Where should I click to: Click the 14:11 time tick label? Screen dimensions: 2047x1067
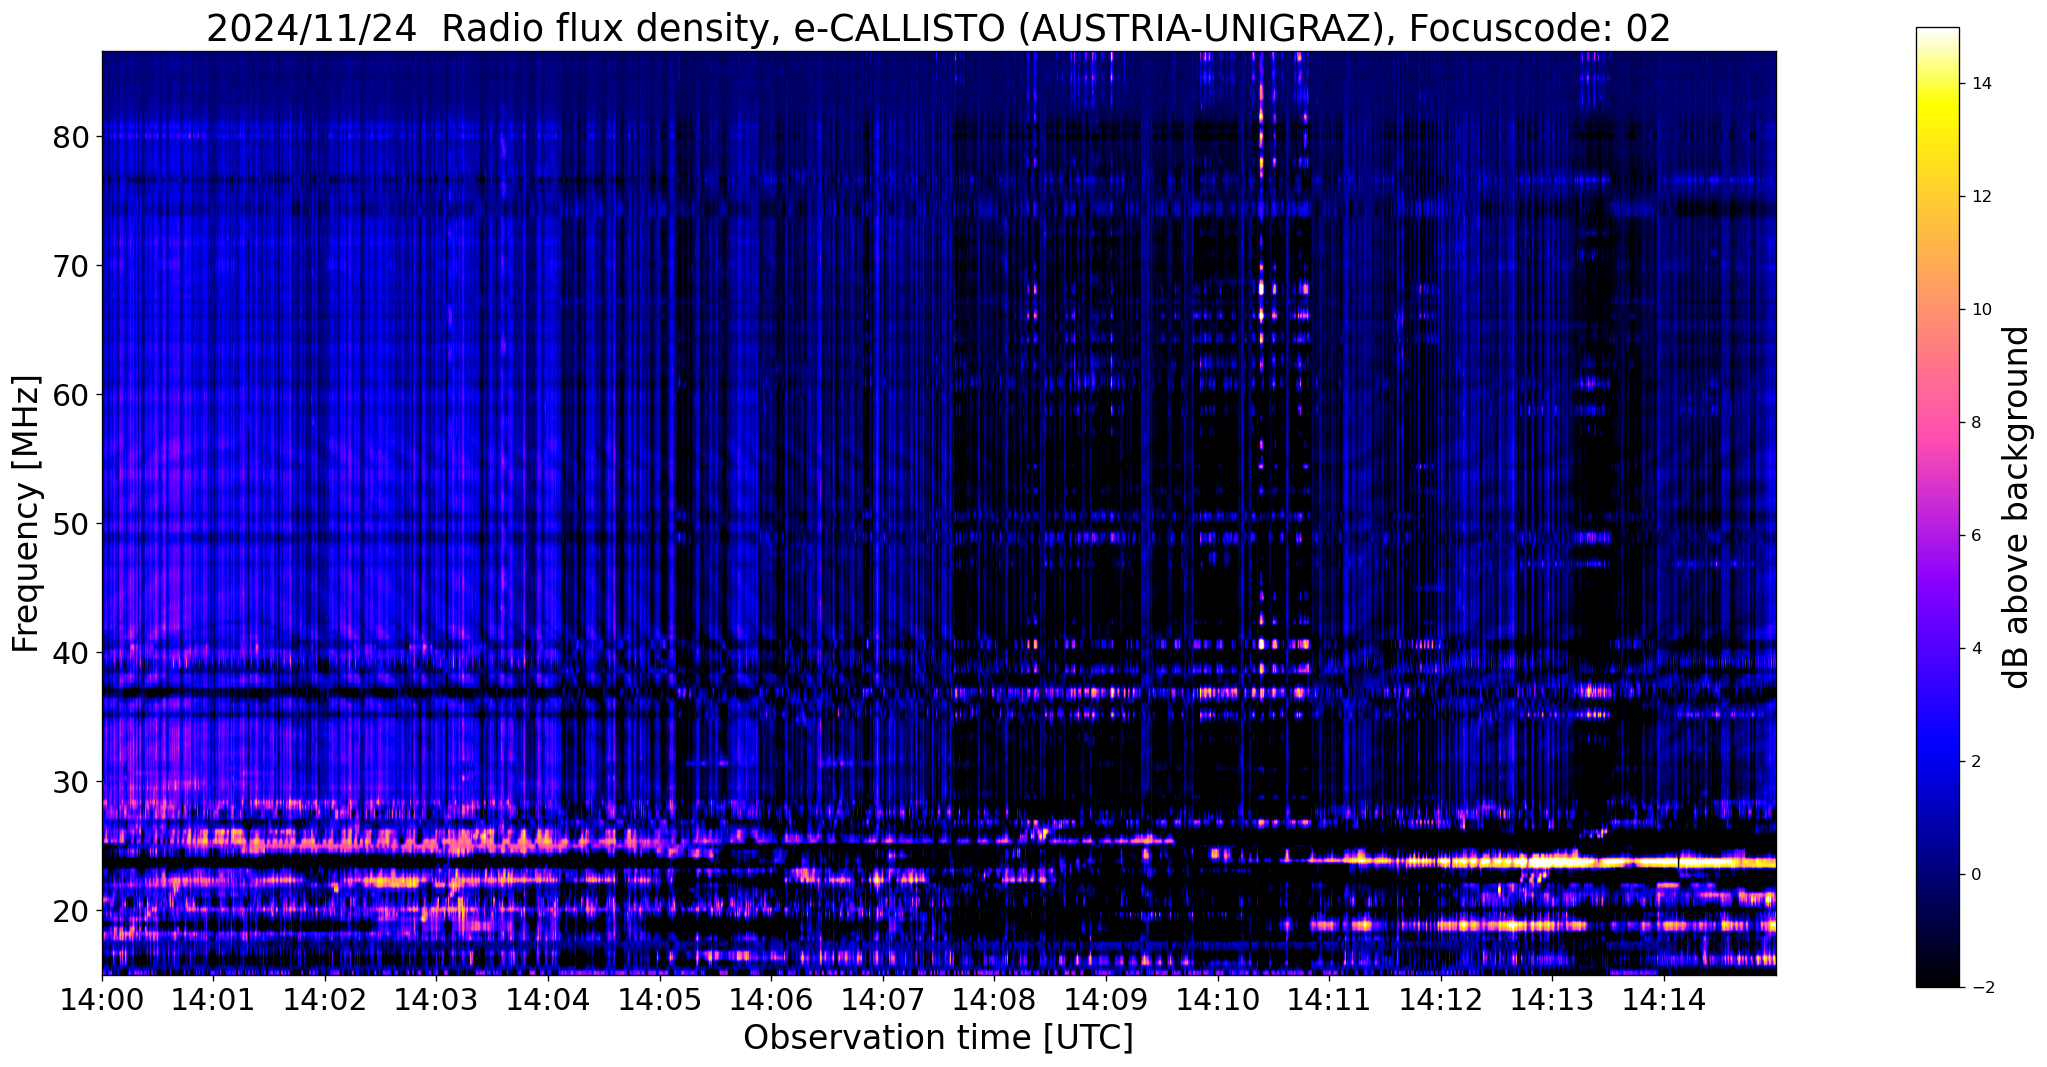(1329, 998)
